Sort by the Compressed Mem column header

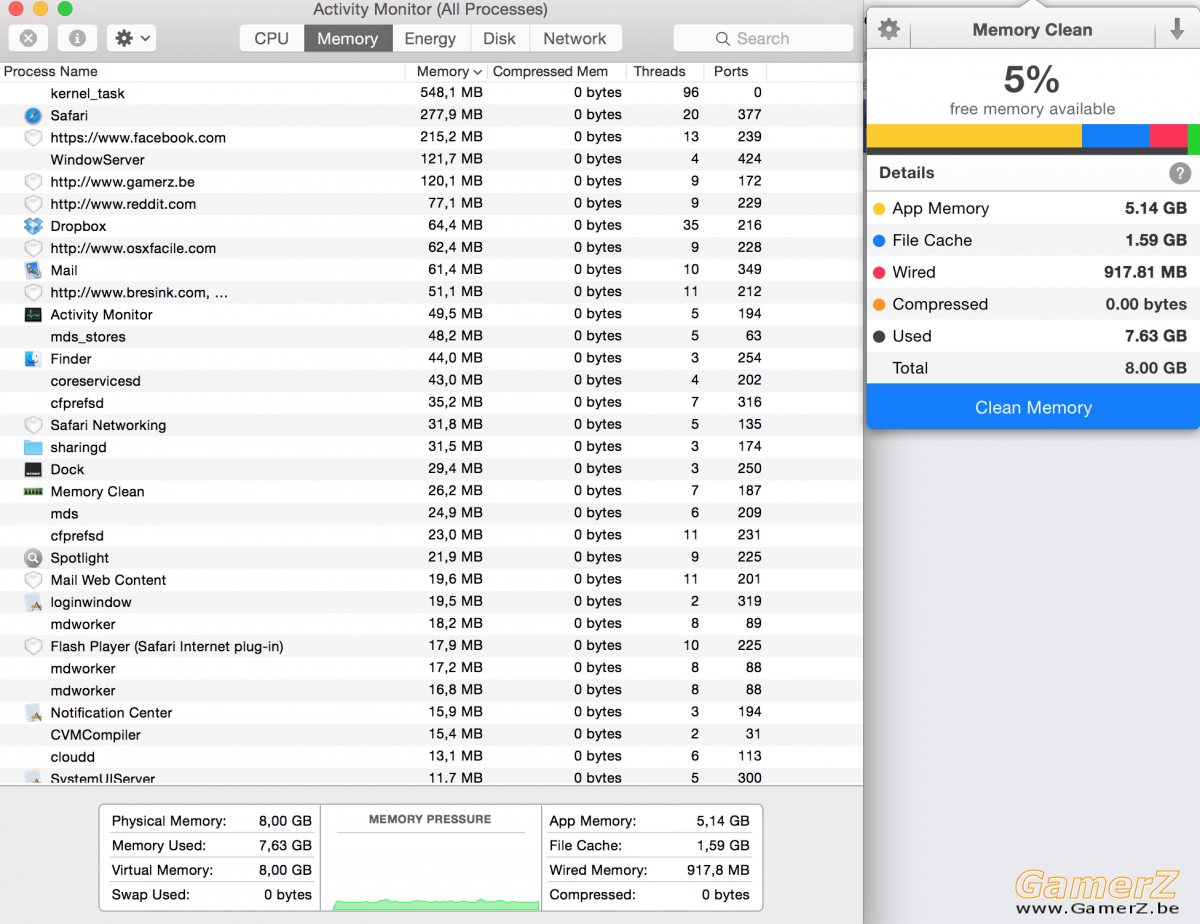click(x=555, y=72)
